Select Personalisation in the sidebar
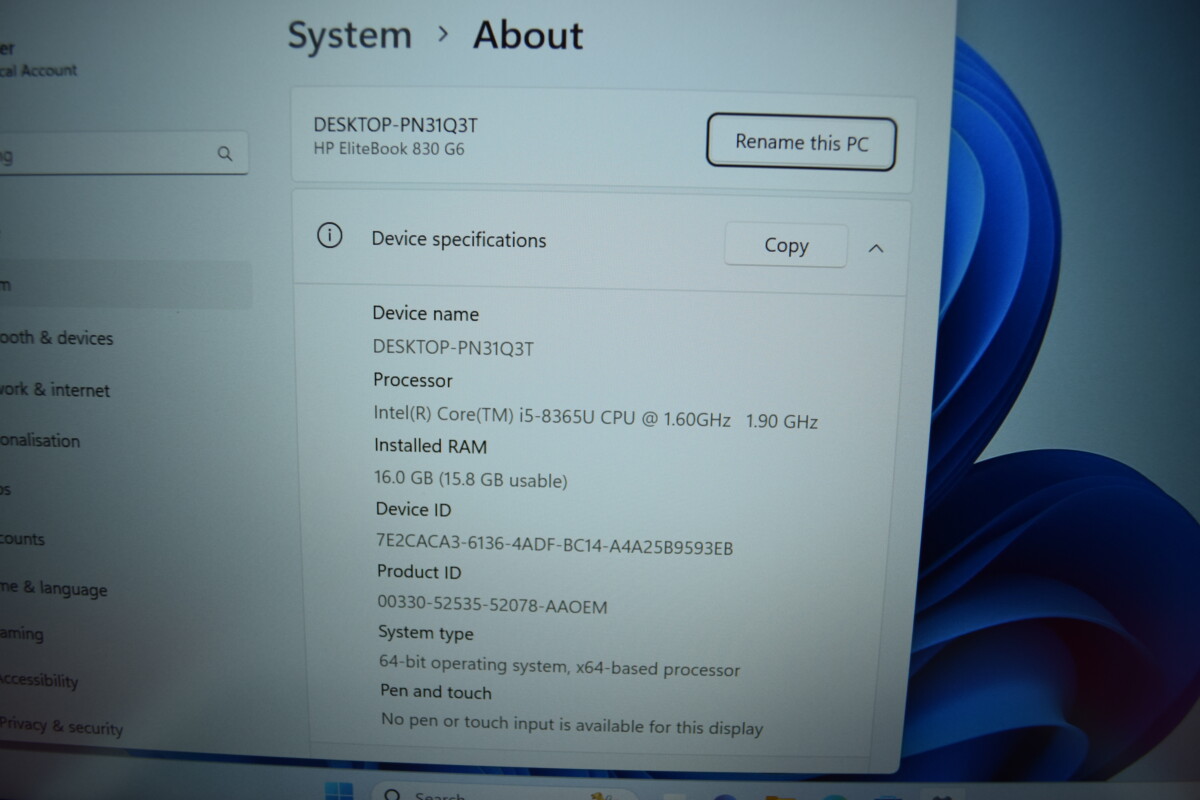The width and height of the screenshot is (1200, 800). coord(40,440)
